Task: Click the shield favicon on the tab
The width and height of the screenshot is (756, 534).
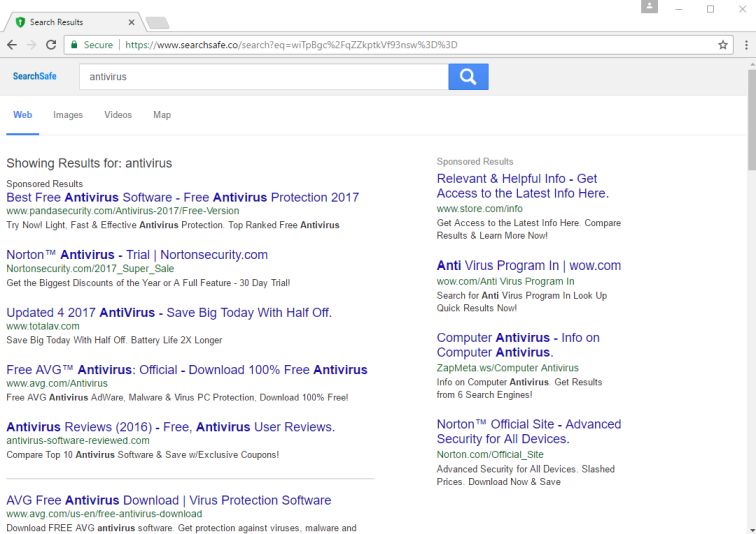Action: [x=20, y=22]
